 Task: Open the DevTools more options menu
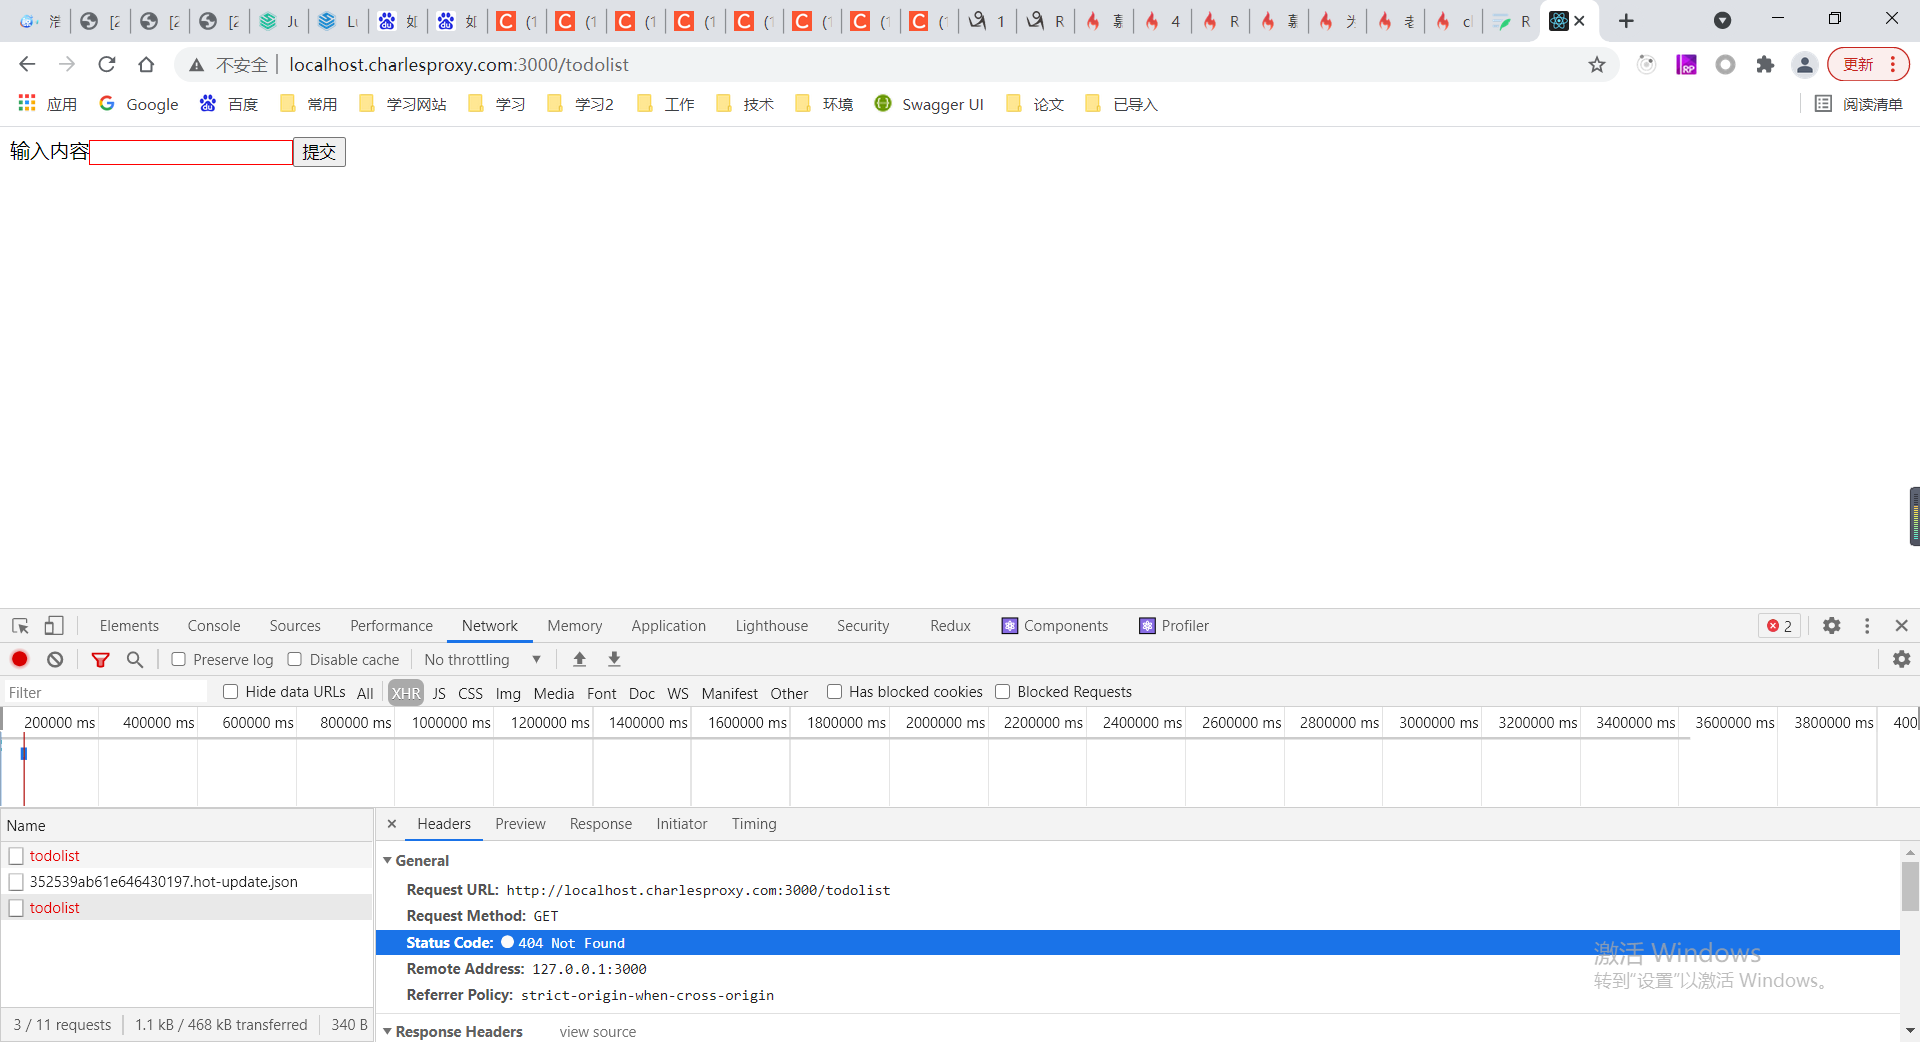(x=1867, y=626)
